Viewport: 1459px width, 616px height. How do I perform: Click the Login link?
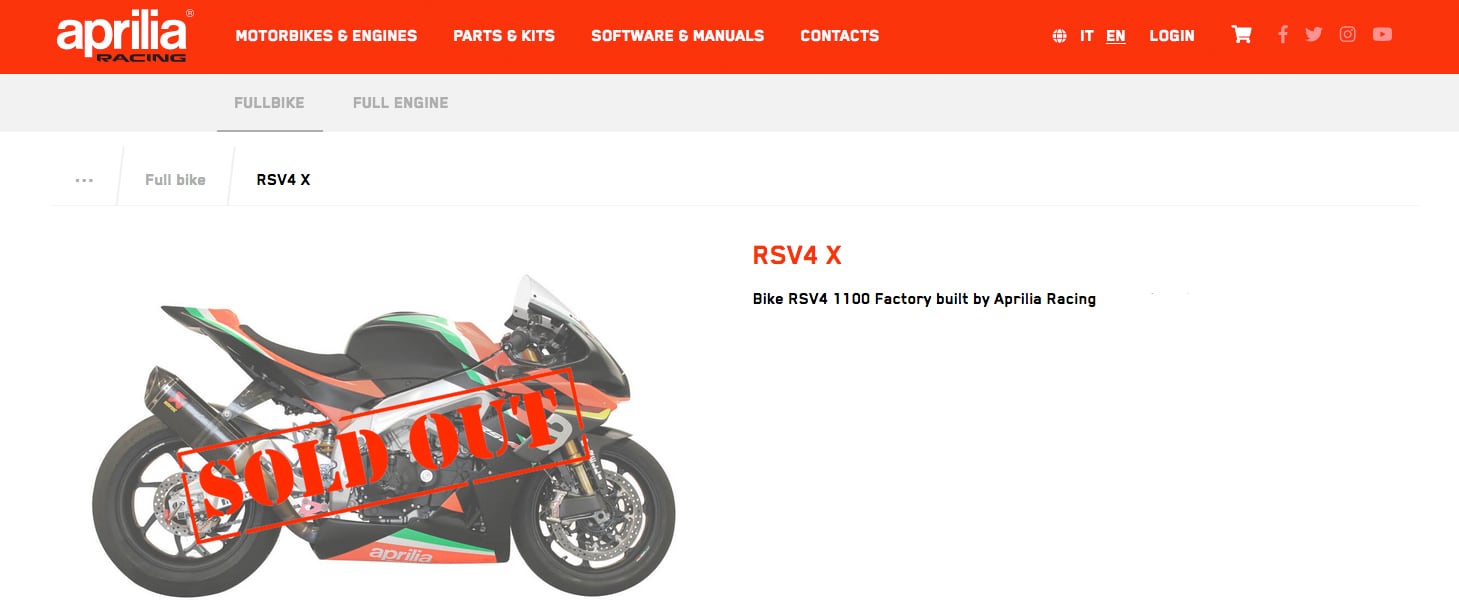click(x=1172, y=36)
